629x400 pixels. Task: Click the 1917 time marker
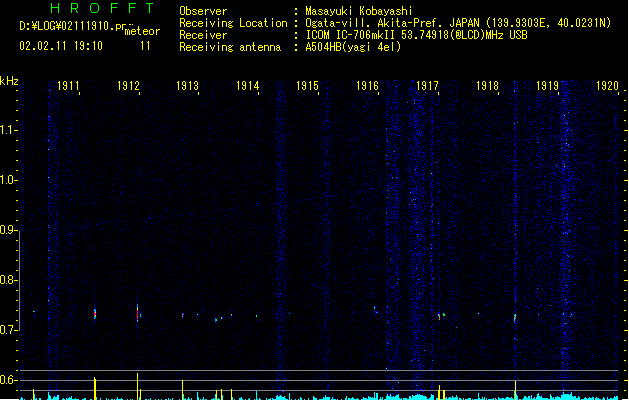[427, 86]
